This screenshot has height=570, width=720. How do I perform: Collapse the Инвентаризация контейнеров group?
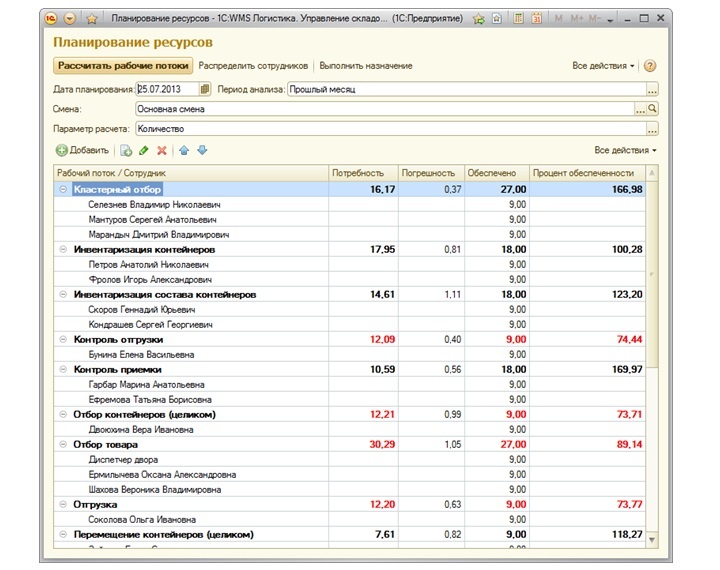tap(63, 249)
